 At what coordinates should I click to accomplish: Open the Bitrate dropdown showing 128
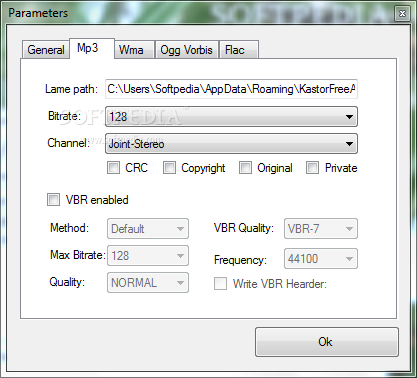click(231, 117)
